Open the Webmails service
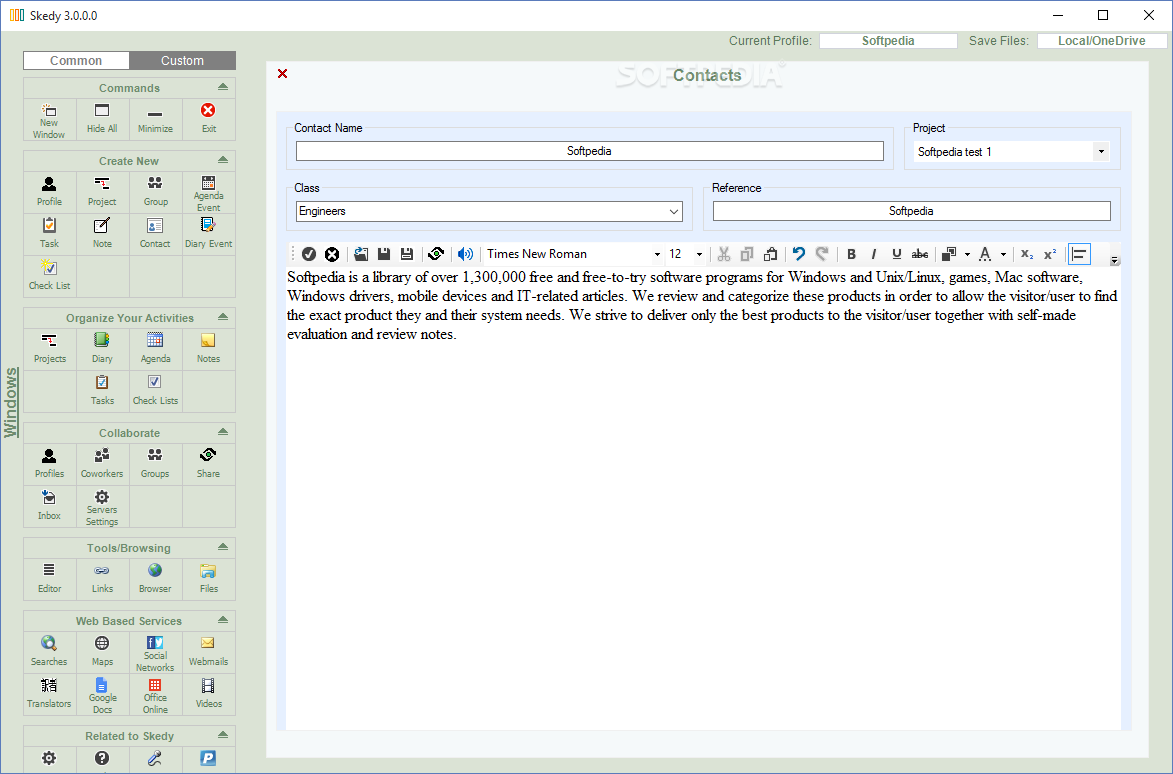Viewport: 1173px width, 774px height. (x=208, y=652)
